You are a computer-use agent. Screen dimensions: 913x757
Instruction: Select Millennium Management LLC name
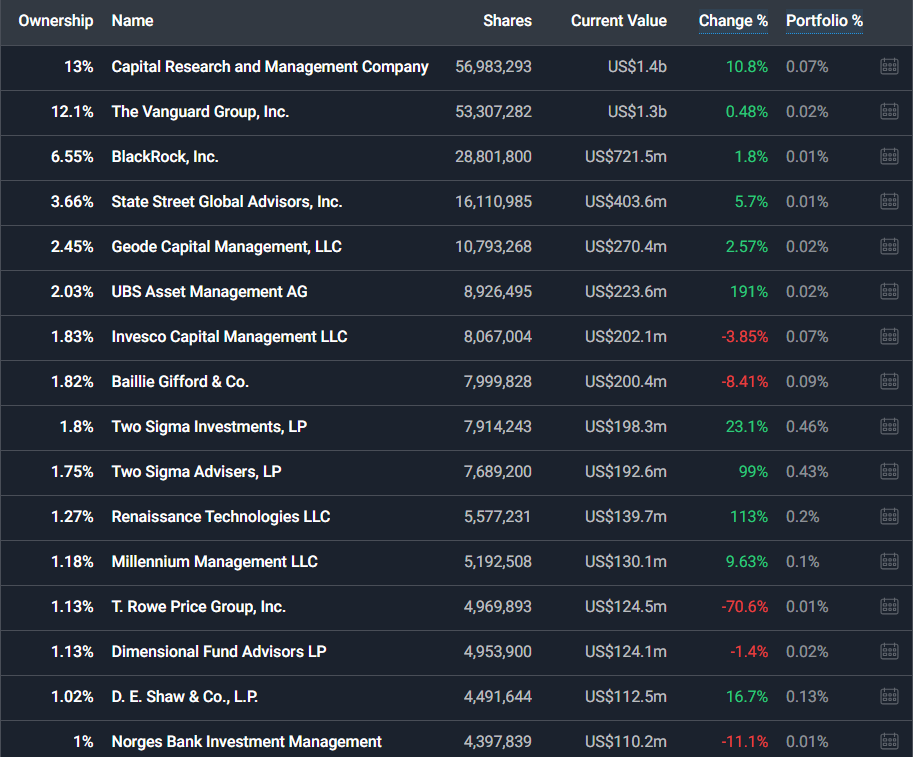pos(214,561)
